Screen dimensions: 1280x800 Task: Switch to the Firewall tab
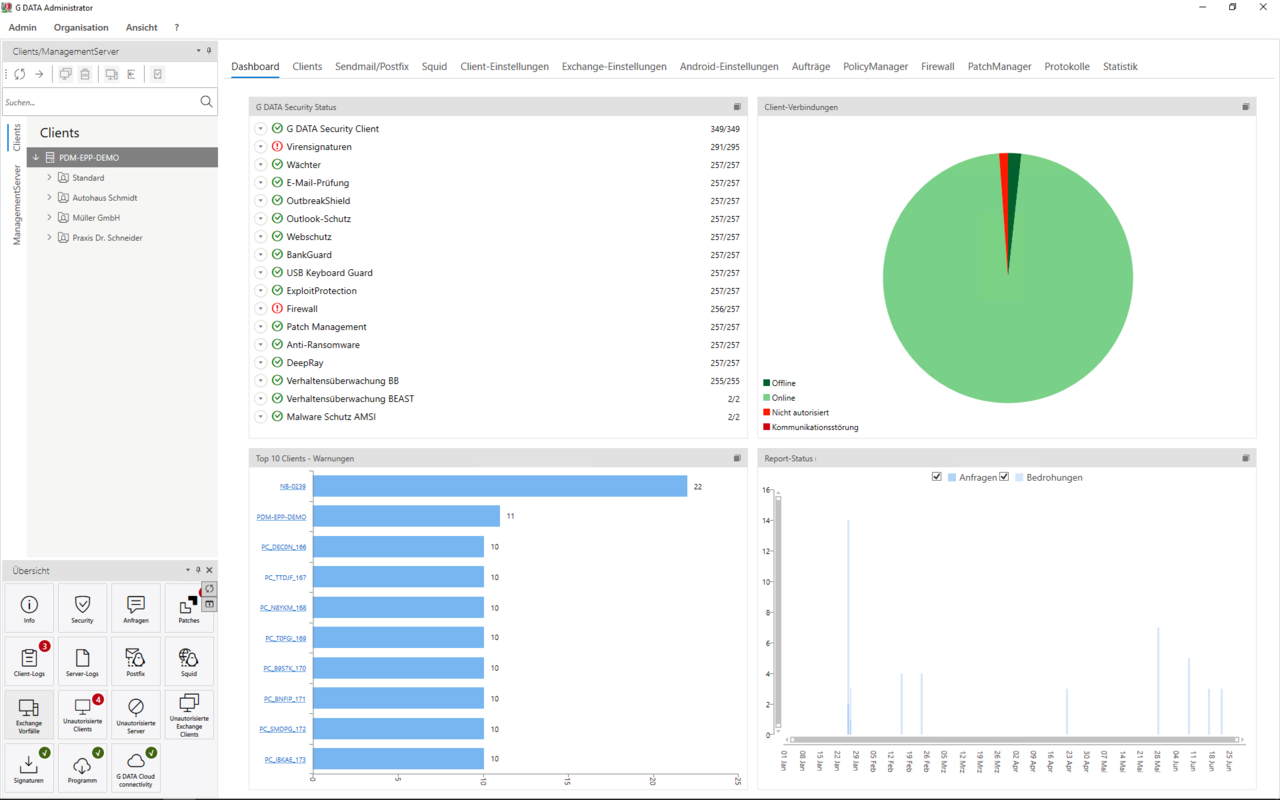(x=938, y=66)
